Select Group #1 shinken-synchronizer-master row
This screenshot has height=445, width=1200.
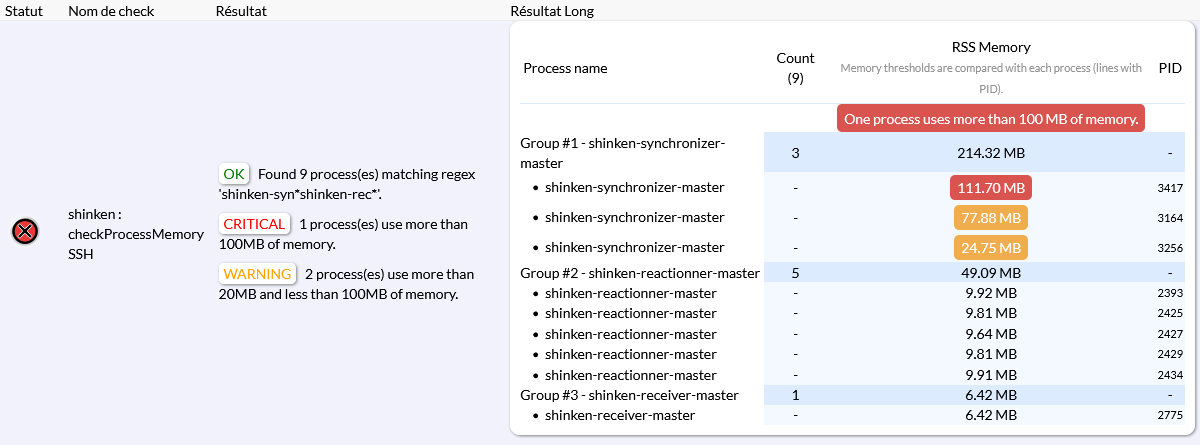620,153
